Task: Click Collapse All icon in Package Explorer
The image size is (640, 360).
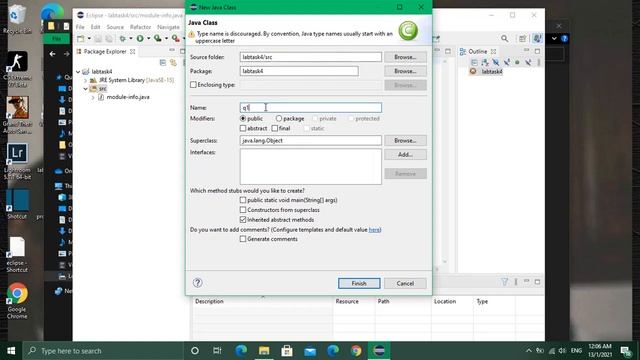Action: point(163,62)
